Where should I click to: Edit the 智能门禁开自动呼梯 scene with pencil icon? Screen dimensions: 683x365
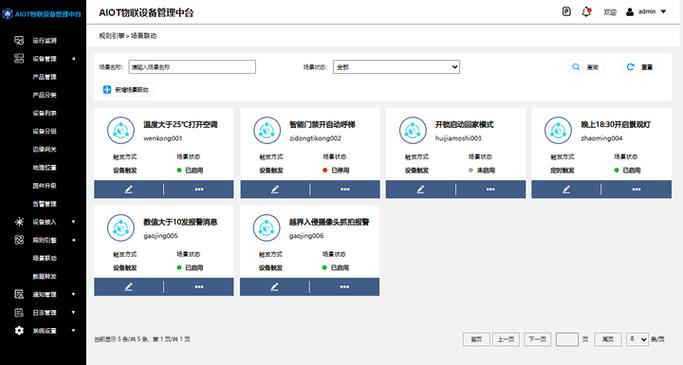tap(275, 189)
